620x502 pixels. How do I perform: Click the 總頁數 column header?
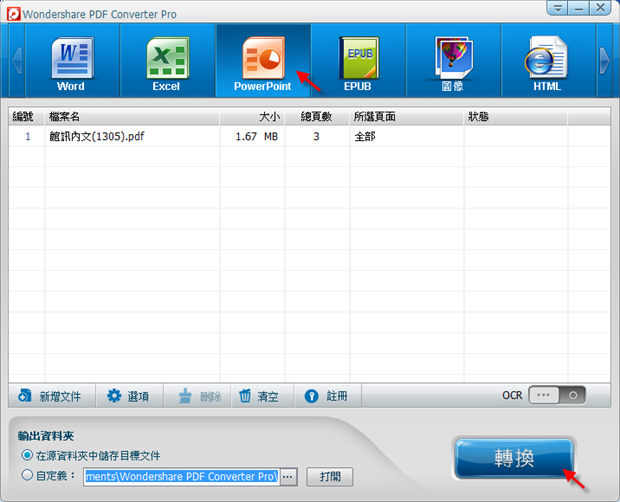(317, 117)
